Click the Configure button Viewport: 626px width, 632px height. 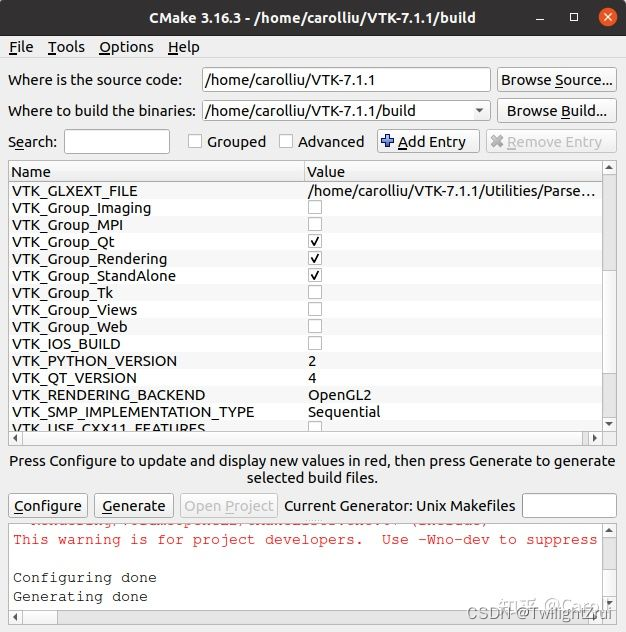click(48, 505)
